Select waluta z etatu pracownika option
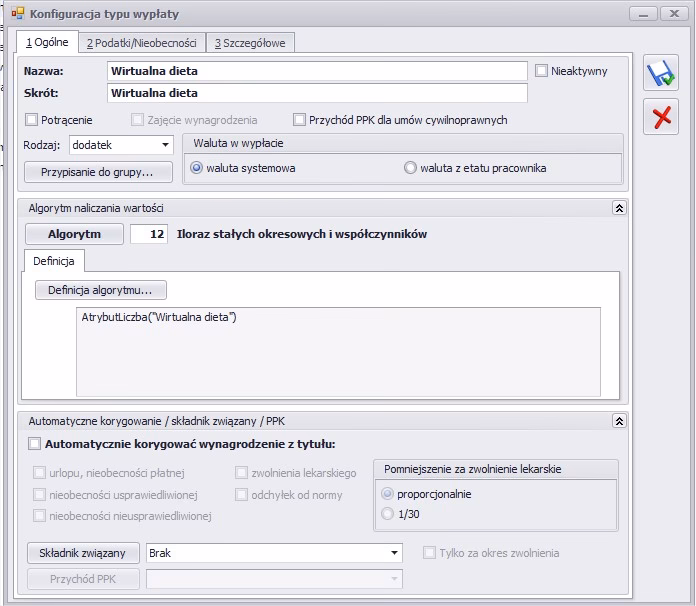This screenshot has height=606, width=696. coord(410,168)
